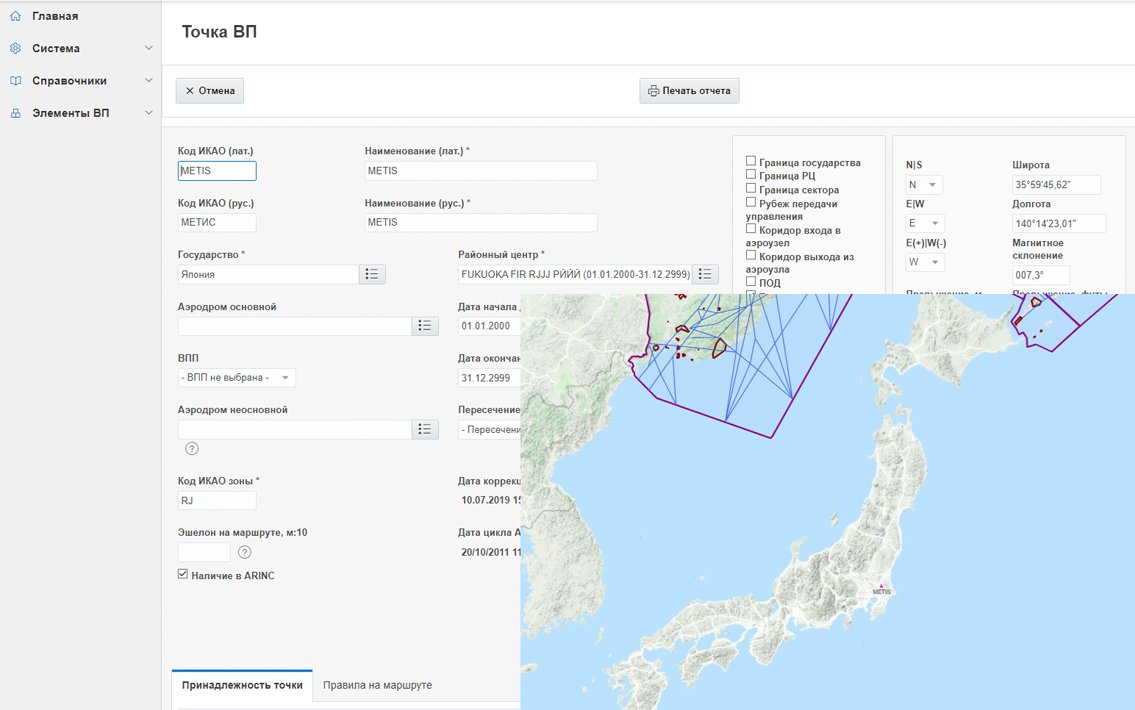Click help icon under Аэродром неосновной
1135x710 pixels.
tap(192, 448)
